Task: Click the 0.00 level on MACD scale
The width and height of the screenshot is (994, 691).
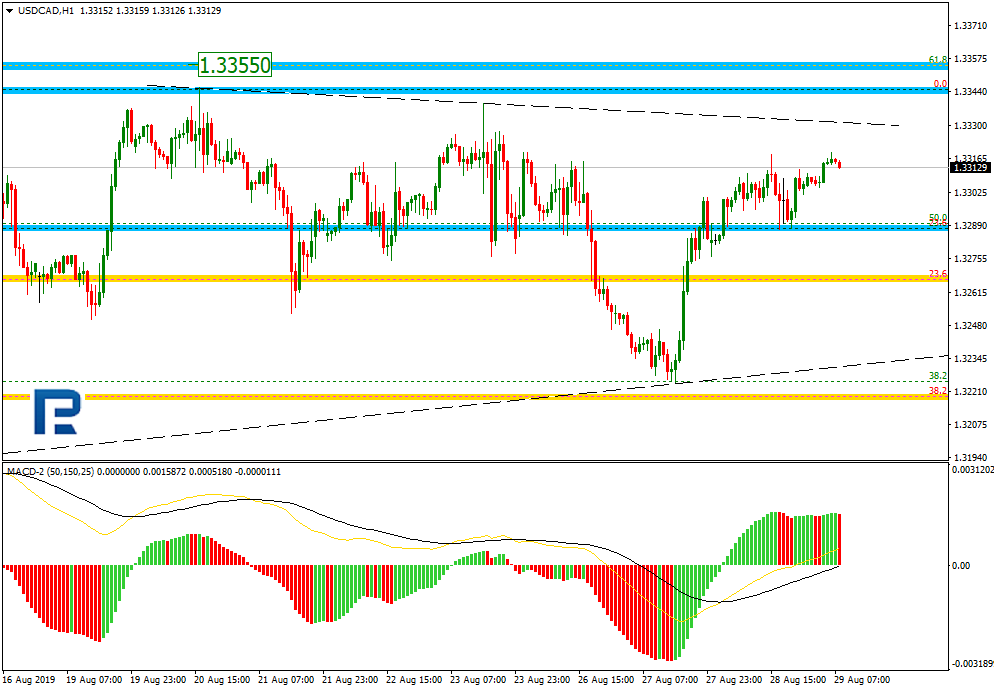Action: pyautogui.click(x=962, y=565)
